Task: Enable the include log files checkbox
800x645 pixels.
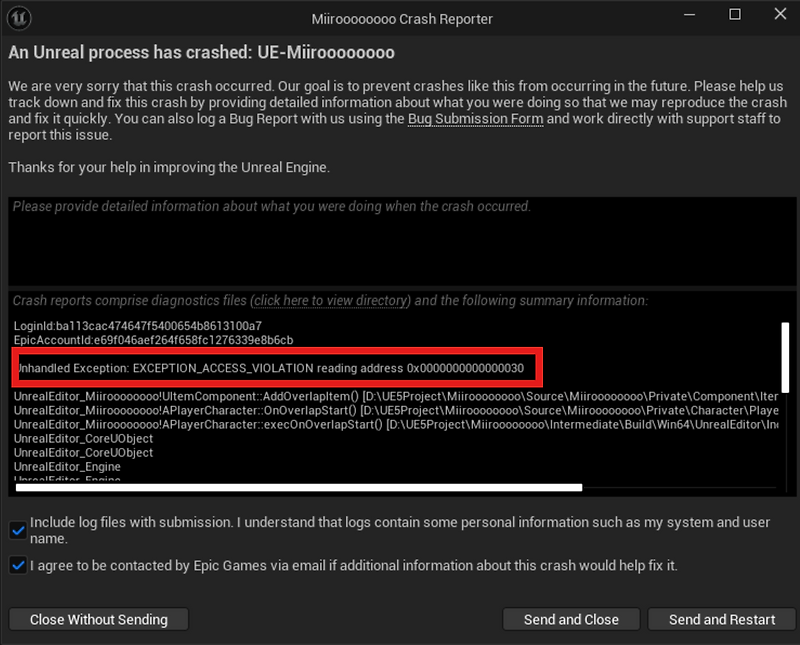Action: [x=17, y=530]
